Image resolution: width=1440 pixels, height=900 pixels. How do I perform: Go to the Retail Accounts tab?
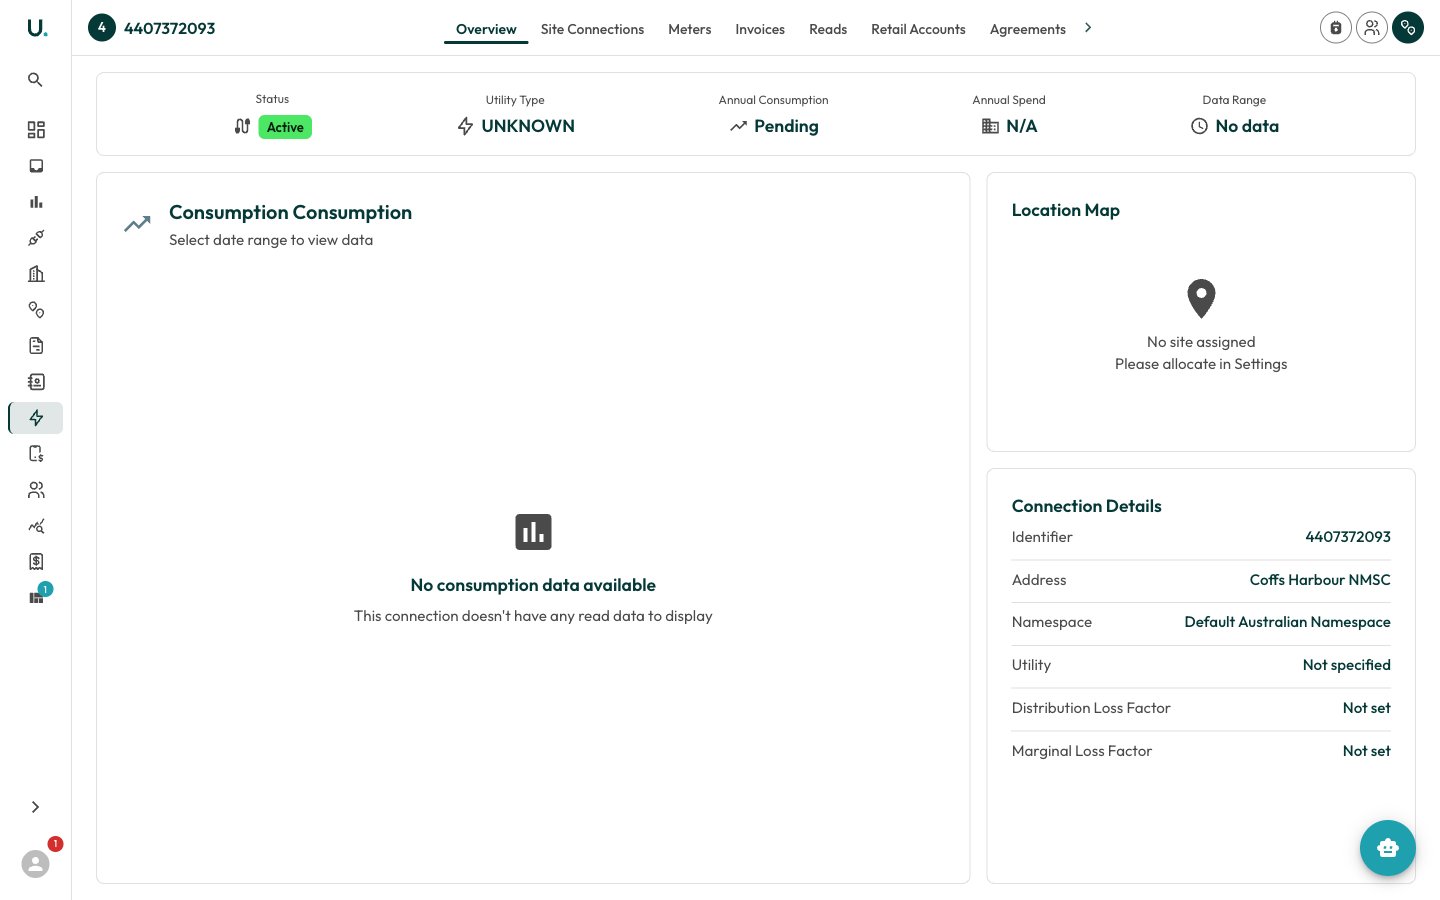click(918, 29)
